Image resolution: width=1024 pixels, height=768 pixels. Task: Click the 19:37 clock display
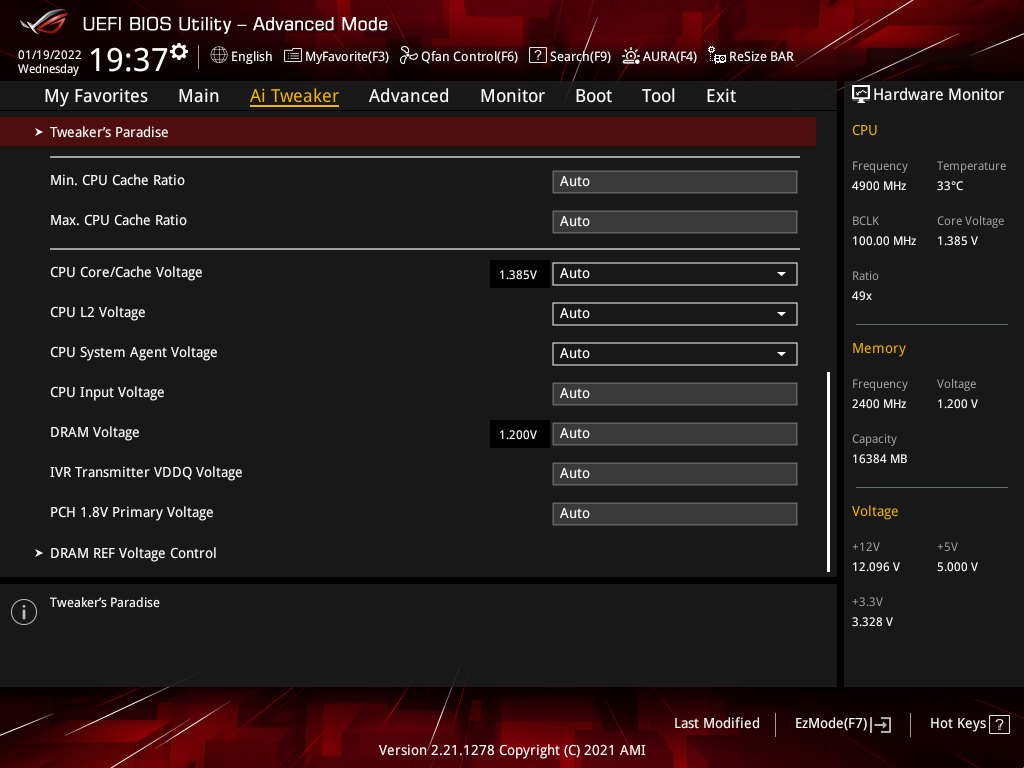pos(129,59)
